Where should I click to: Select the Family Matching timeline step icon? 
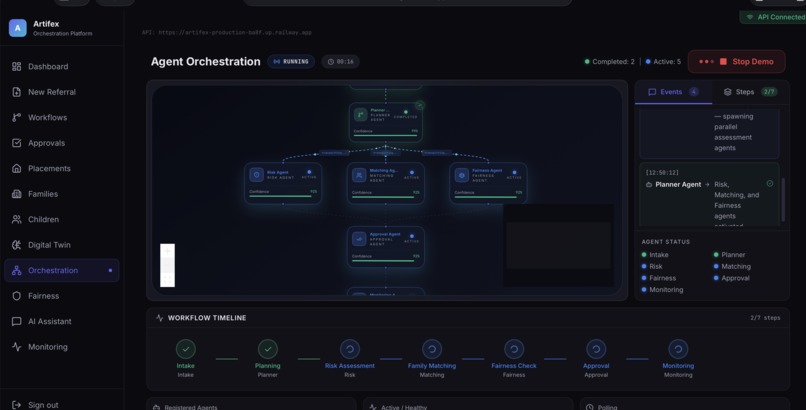tap(432, 349)
